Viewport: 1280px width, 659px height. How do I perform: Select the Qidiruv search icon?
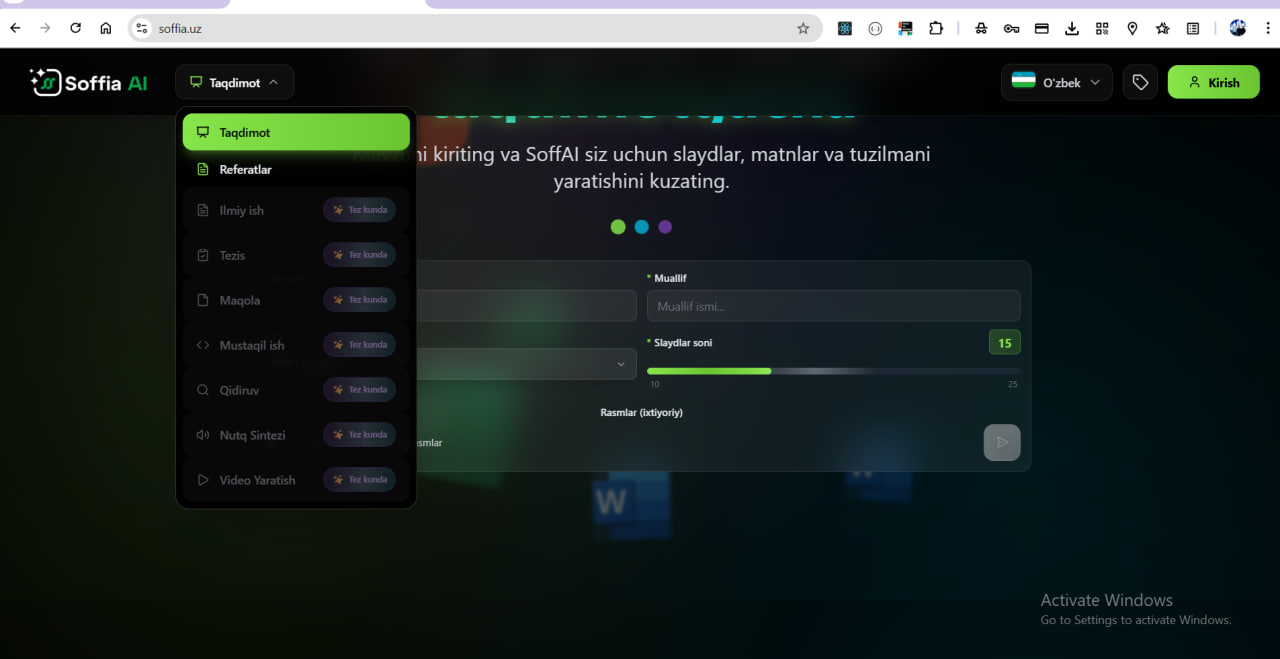[x=202, y=389]
